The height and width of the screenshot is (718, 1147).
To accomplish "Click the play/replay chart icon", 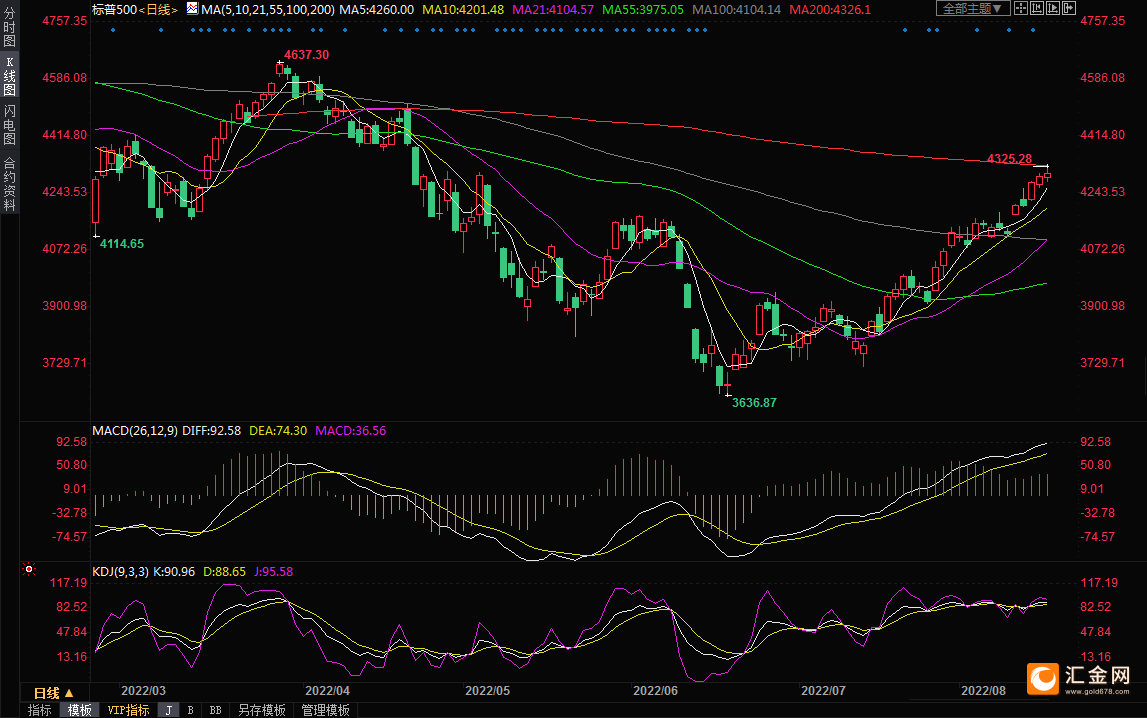I will 1053,8.
